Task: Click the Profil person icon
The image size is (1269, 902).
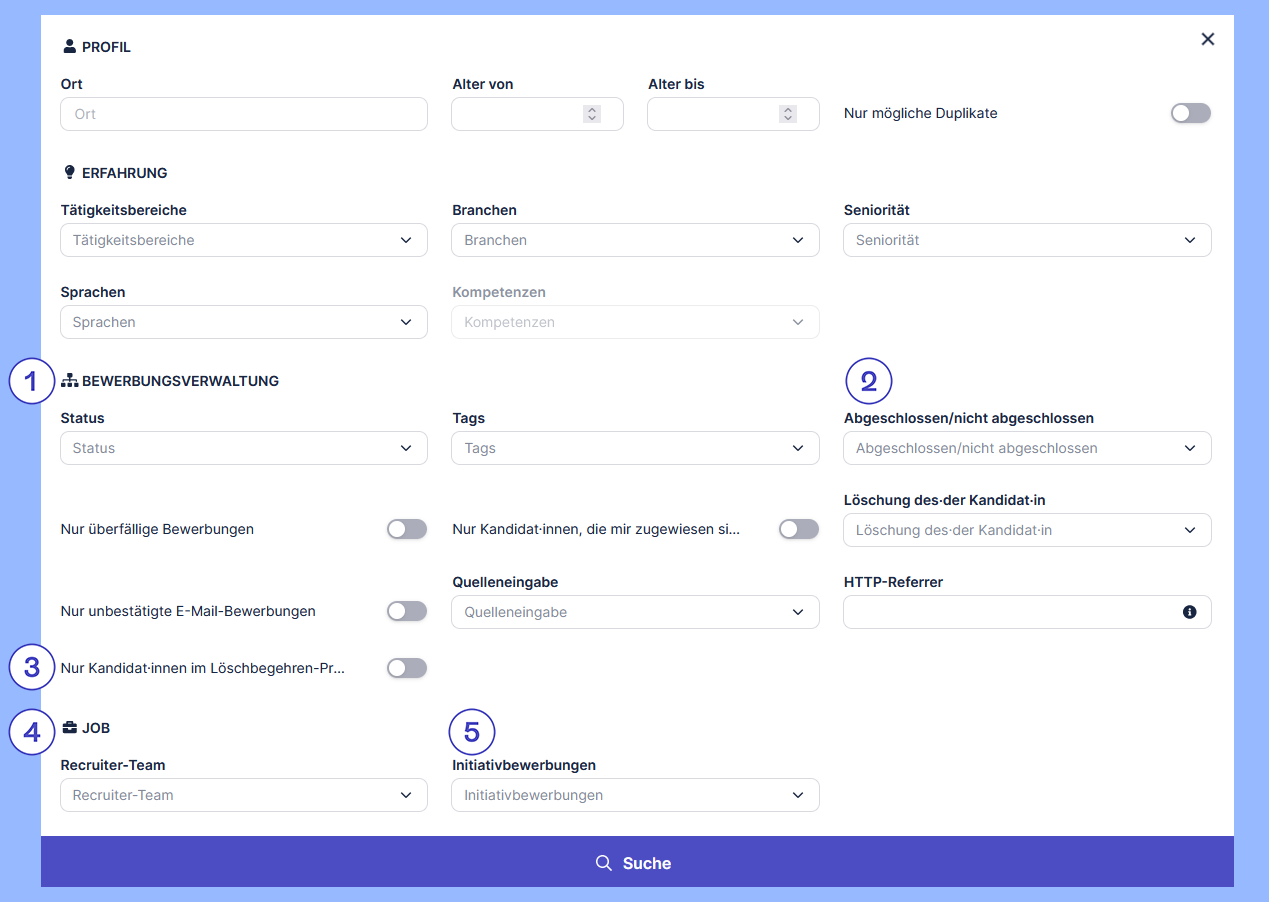Action: [x=69, y=46]
